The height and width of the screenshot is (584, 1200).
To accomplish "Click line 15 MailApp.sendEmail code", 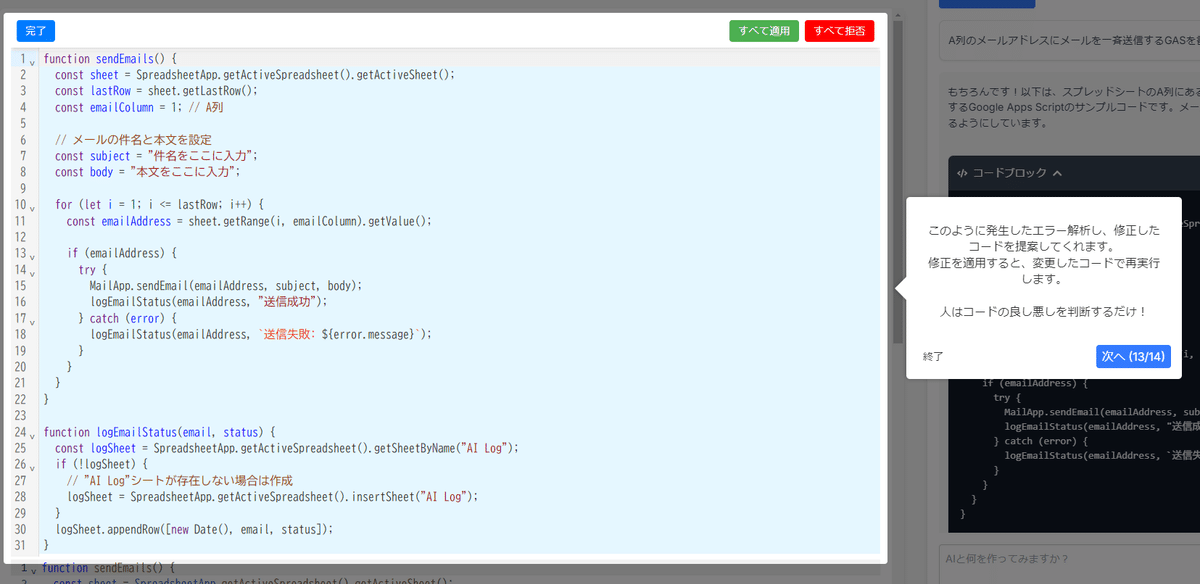I will (x=225, y=285).
